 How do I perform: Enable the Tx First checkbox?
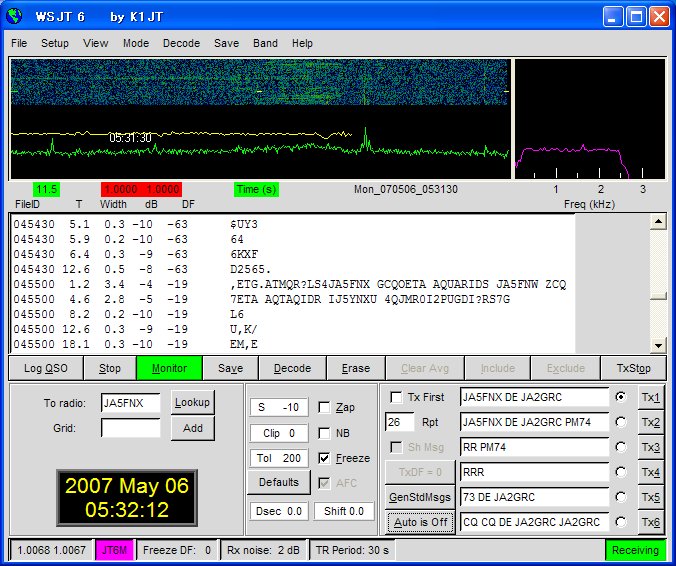pos(396,397)
